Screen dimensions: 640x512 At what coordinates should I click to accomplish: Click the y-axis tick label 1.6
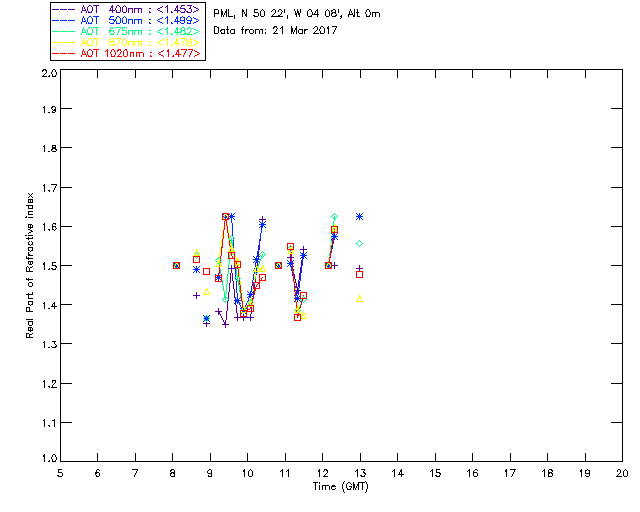49,227
